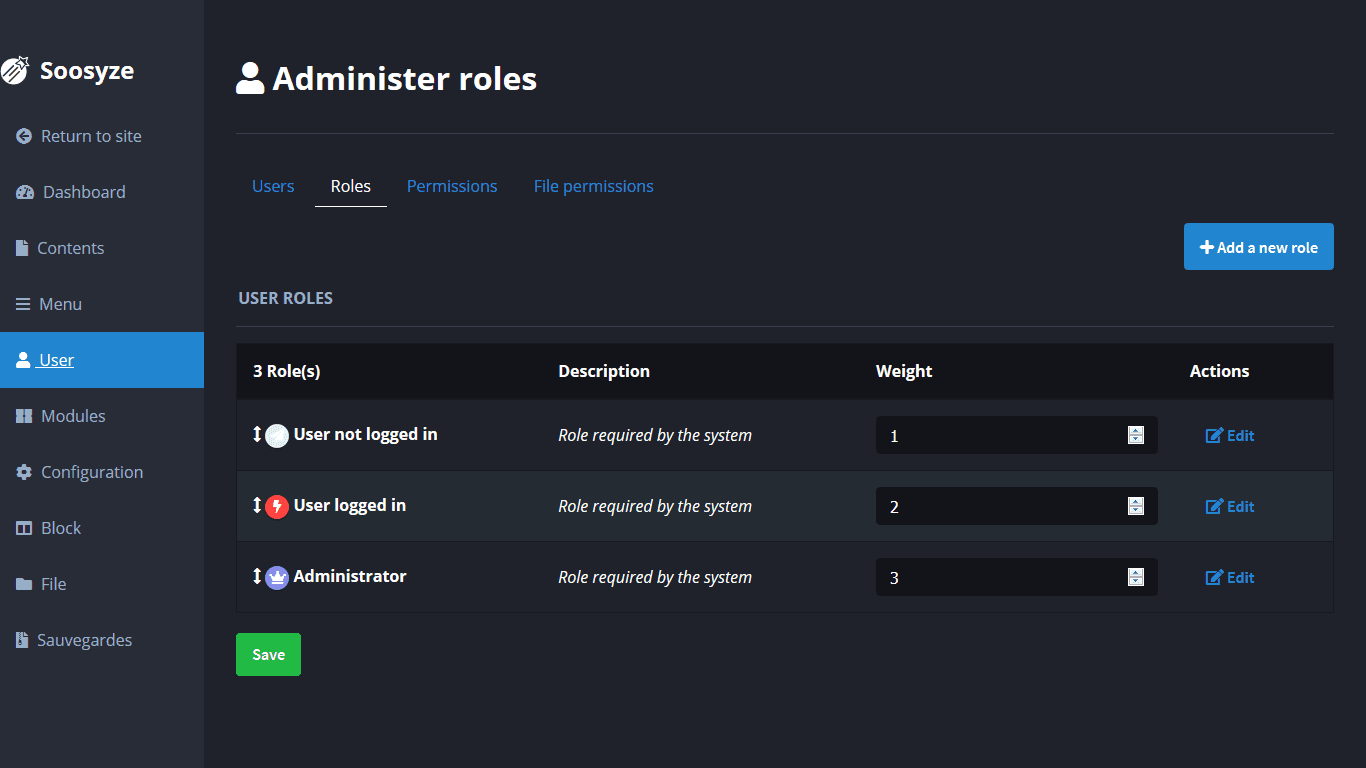This screenshot has width=1366, height=768.
Task: Click Add a new role button
Action: [1258, 247]
